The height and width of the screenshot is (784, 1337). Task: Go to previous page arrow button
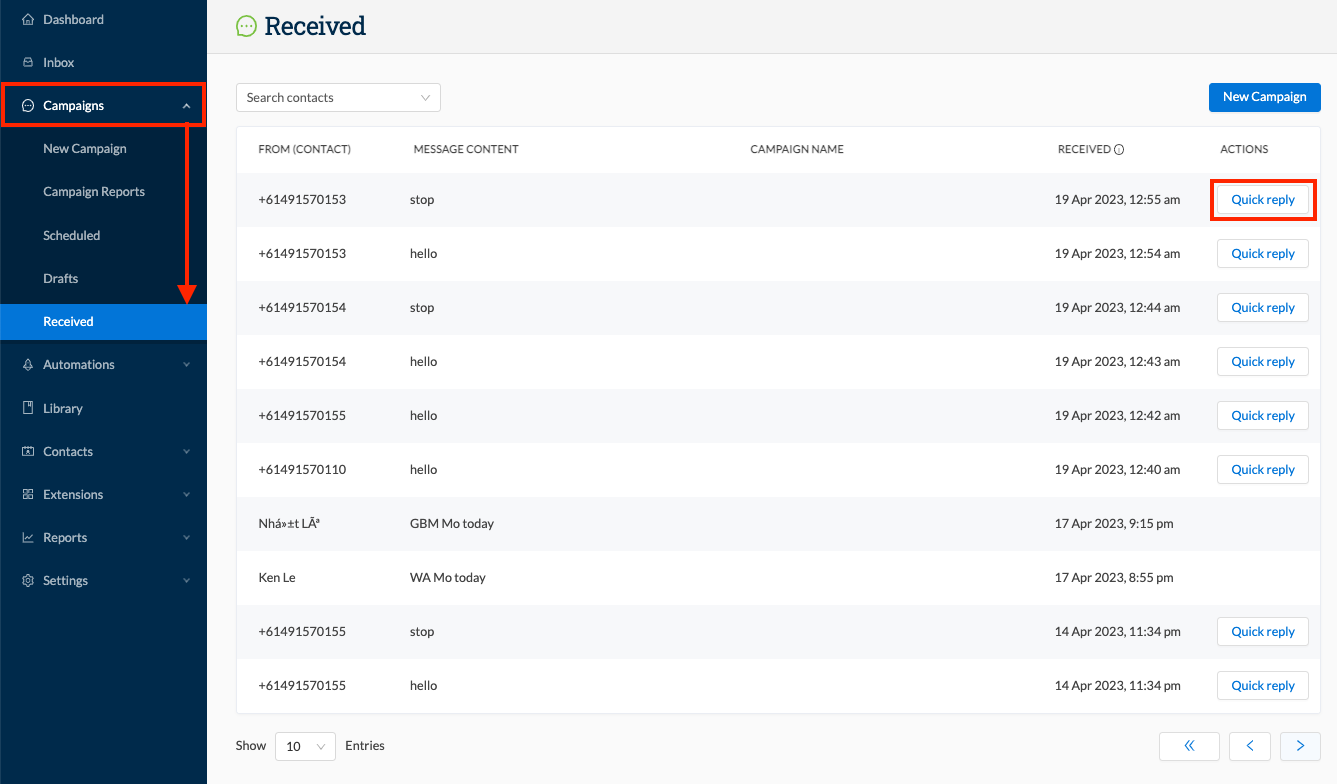1250,746
